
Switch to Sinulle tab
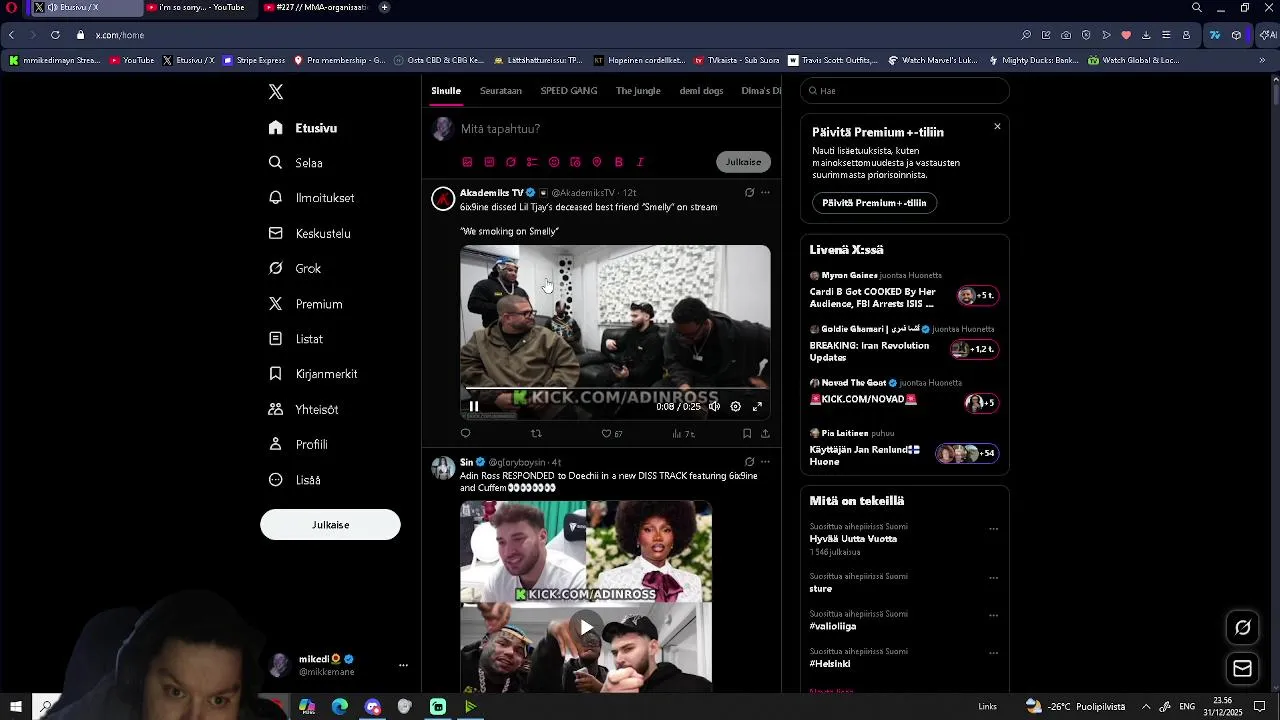coord(446,91)
